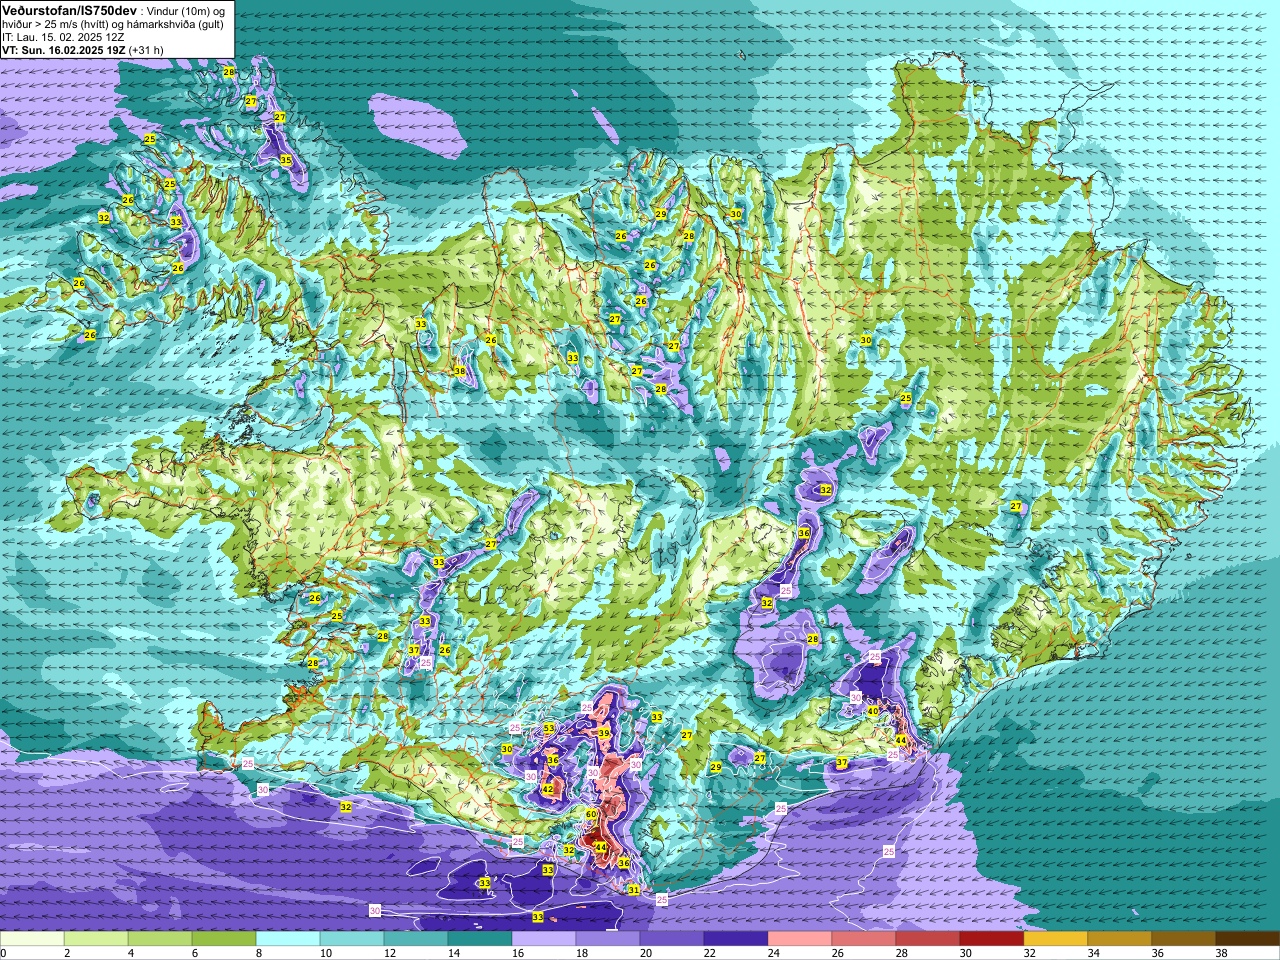This screenshot has height=960, width=1280.
Task: Pick the 28–30 m/s red legend swatch
Action: 928,939
